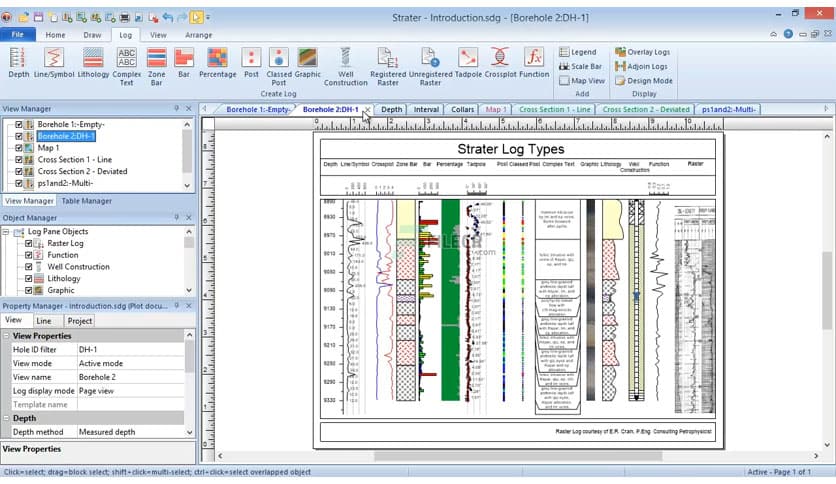
Task: Select the Tadpole log tool
Action: (468, 63)
